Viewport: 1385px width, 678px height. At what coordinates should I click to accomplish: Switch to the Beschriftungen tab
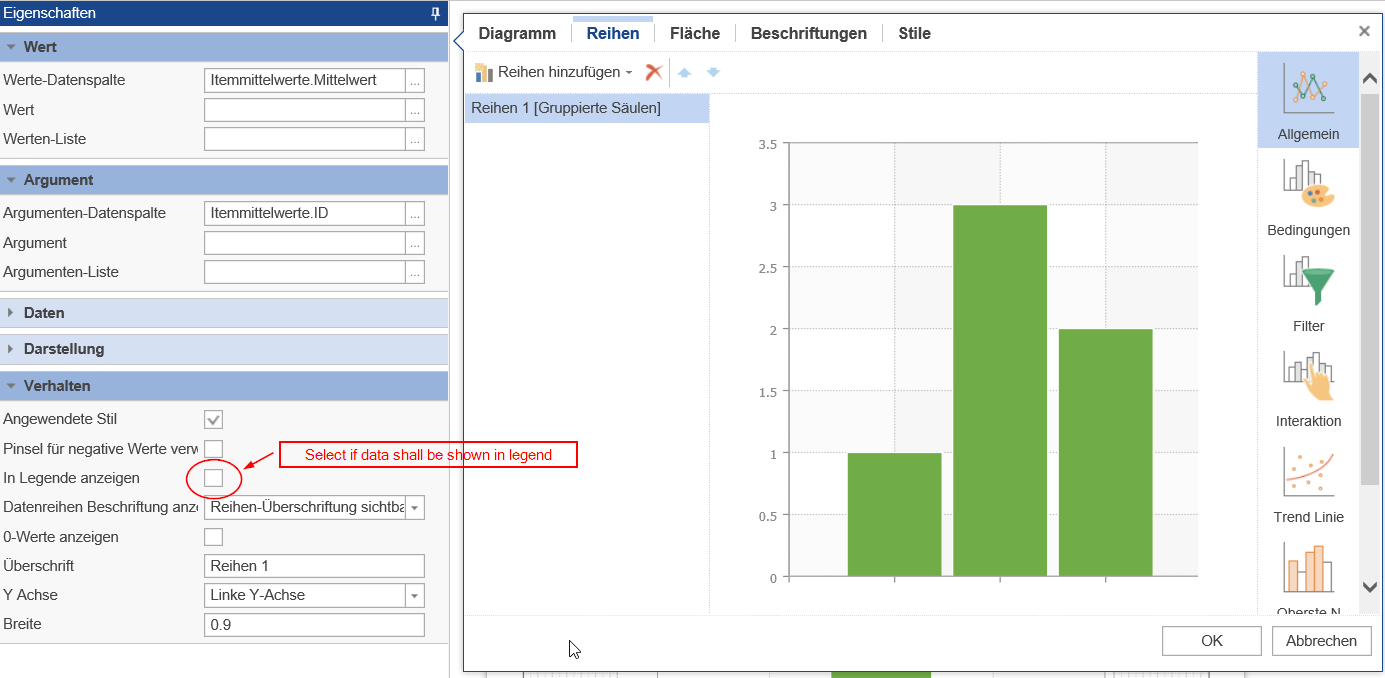pyautogui.click(x=809, y=33)
